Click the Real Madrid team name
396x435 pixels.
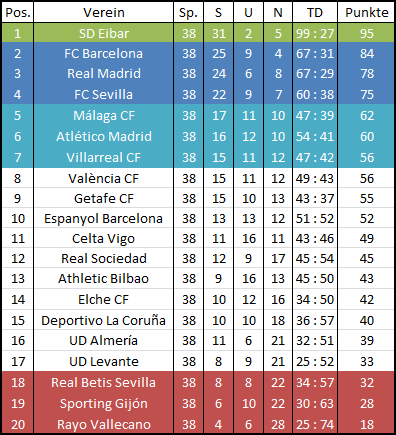(x=104, y=74)
